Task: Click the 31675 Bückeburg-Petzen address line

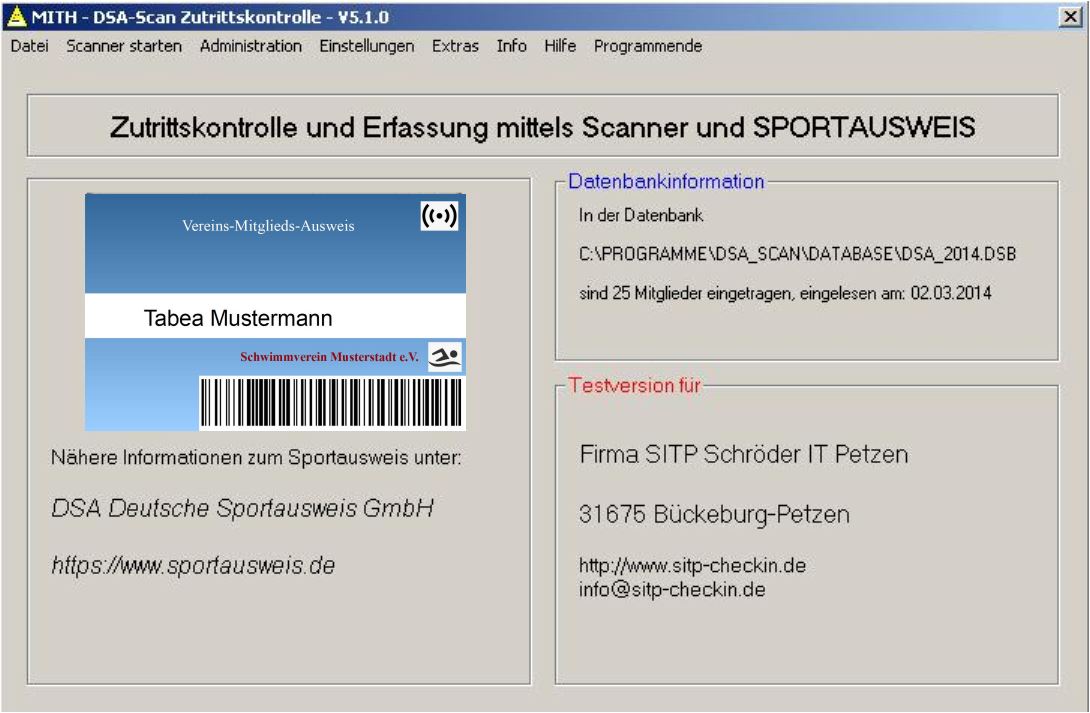Action: click(x=714, y=515)
